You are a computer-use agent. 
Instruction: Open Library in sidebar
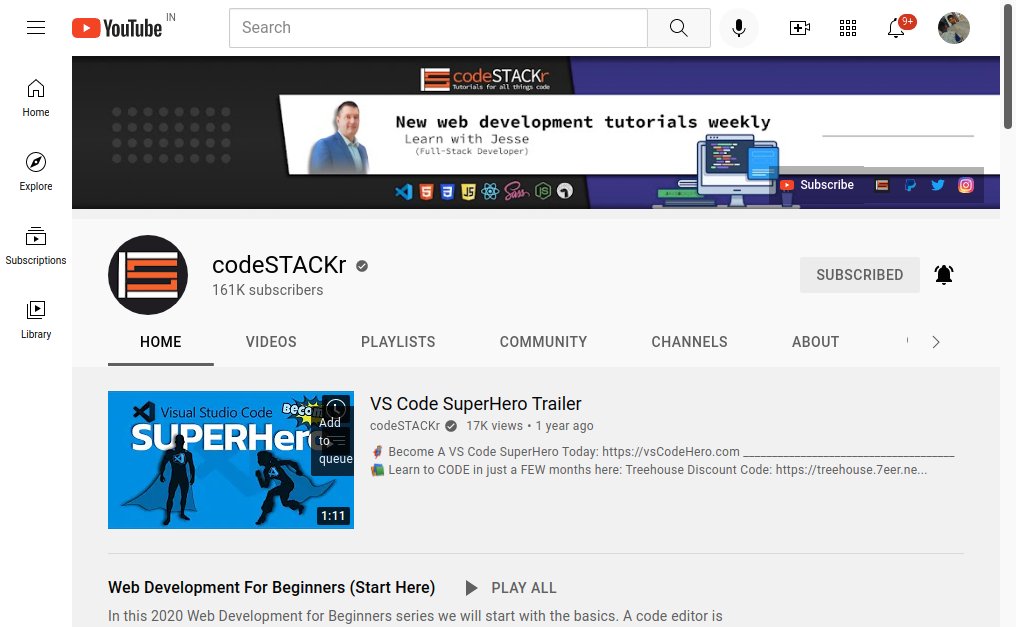36,320
